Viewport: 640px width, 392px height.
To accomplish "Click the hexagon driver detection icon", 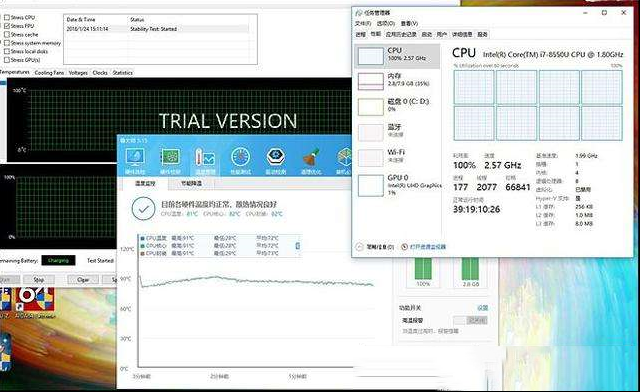I will [x=276, y=158].
